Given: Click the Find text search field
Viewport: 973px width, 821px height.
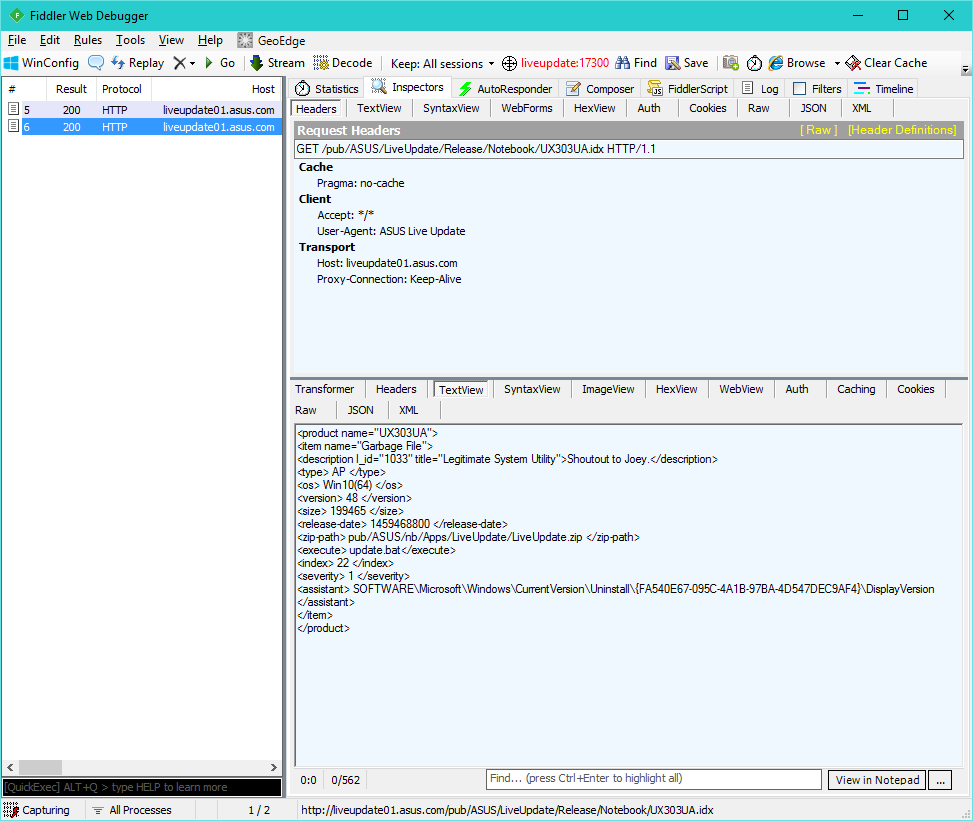Looking at the screenshot, I should 654,779.
